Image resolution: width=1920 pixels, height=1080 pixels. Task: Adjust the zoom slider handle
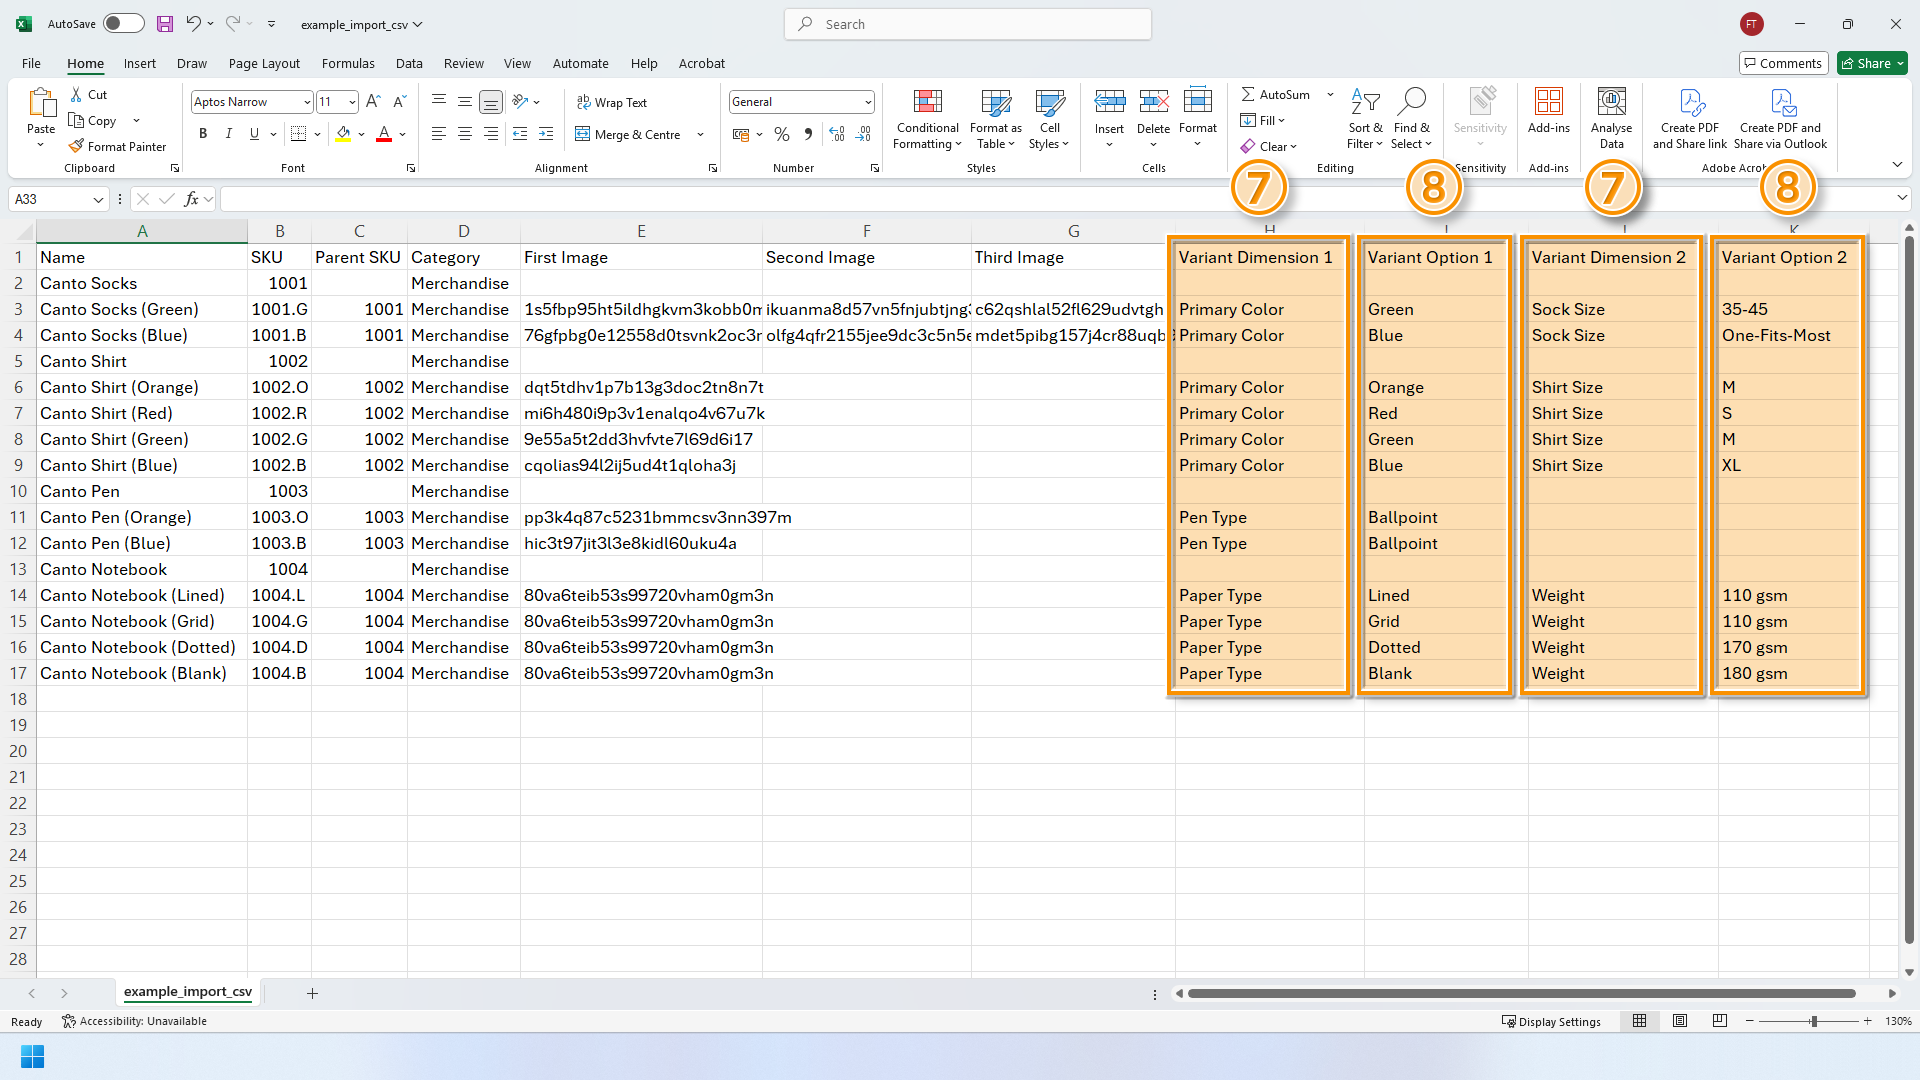(1813, 1021)
